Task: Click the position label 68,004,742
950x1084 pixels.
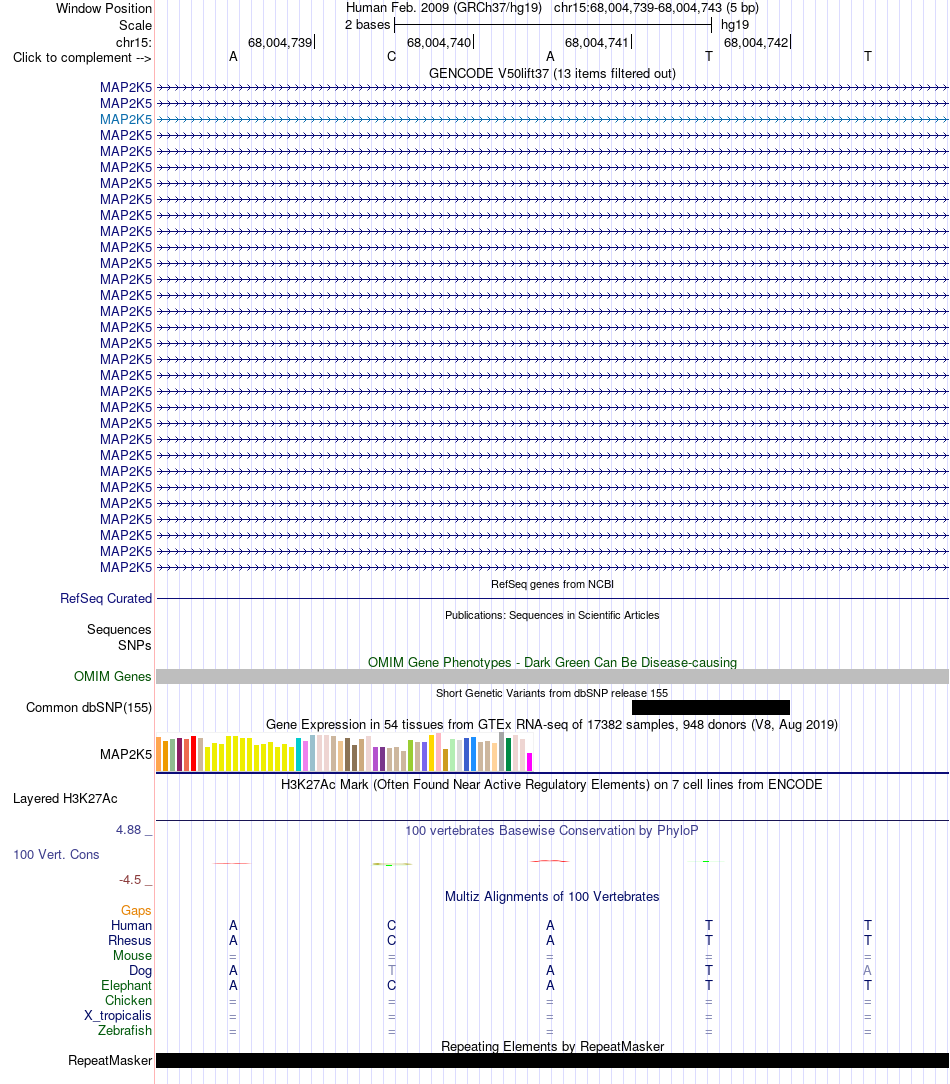Action: click(x=756, y=43)
